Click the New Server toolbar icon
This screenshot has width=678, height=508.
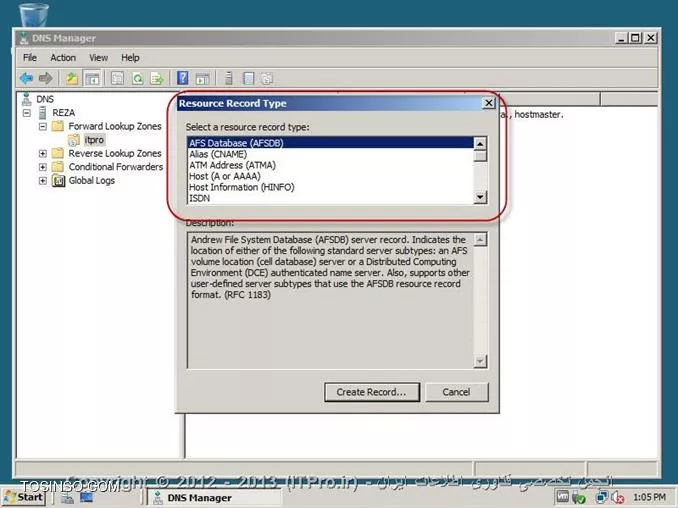229,78
